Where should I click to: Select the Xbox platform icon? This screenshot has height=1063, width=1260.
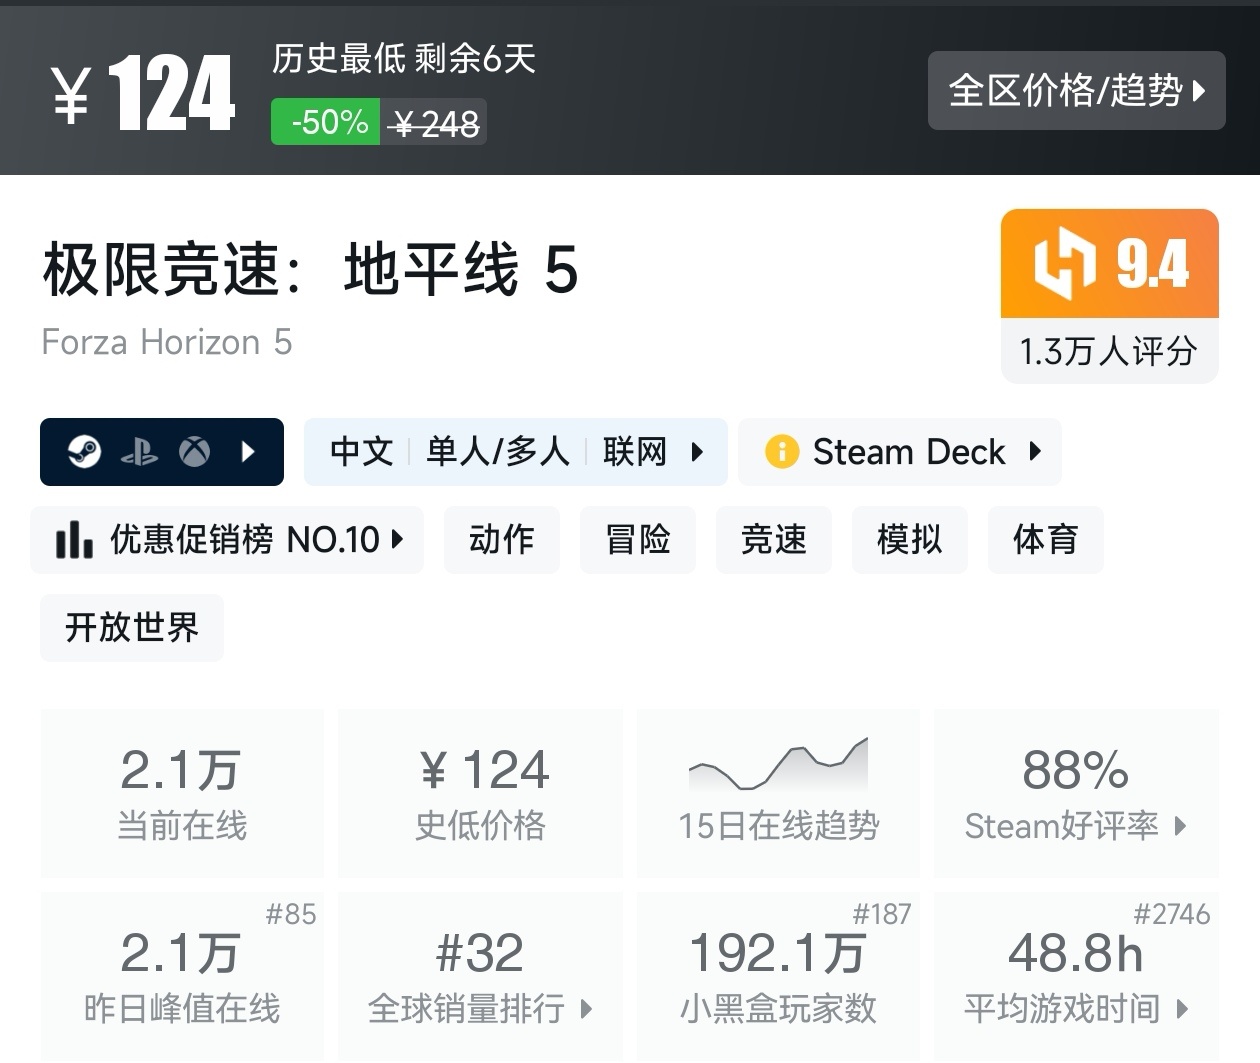click(196, 452)
